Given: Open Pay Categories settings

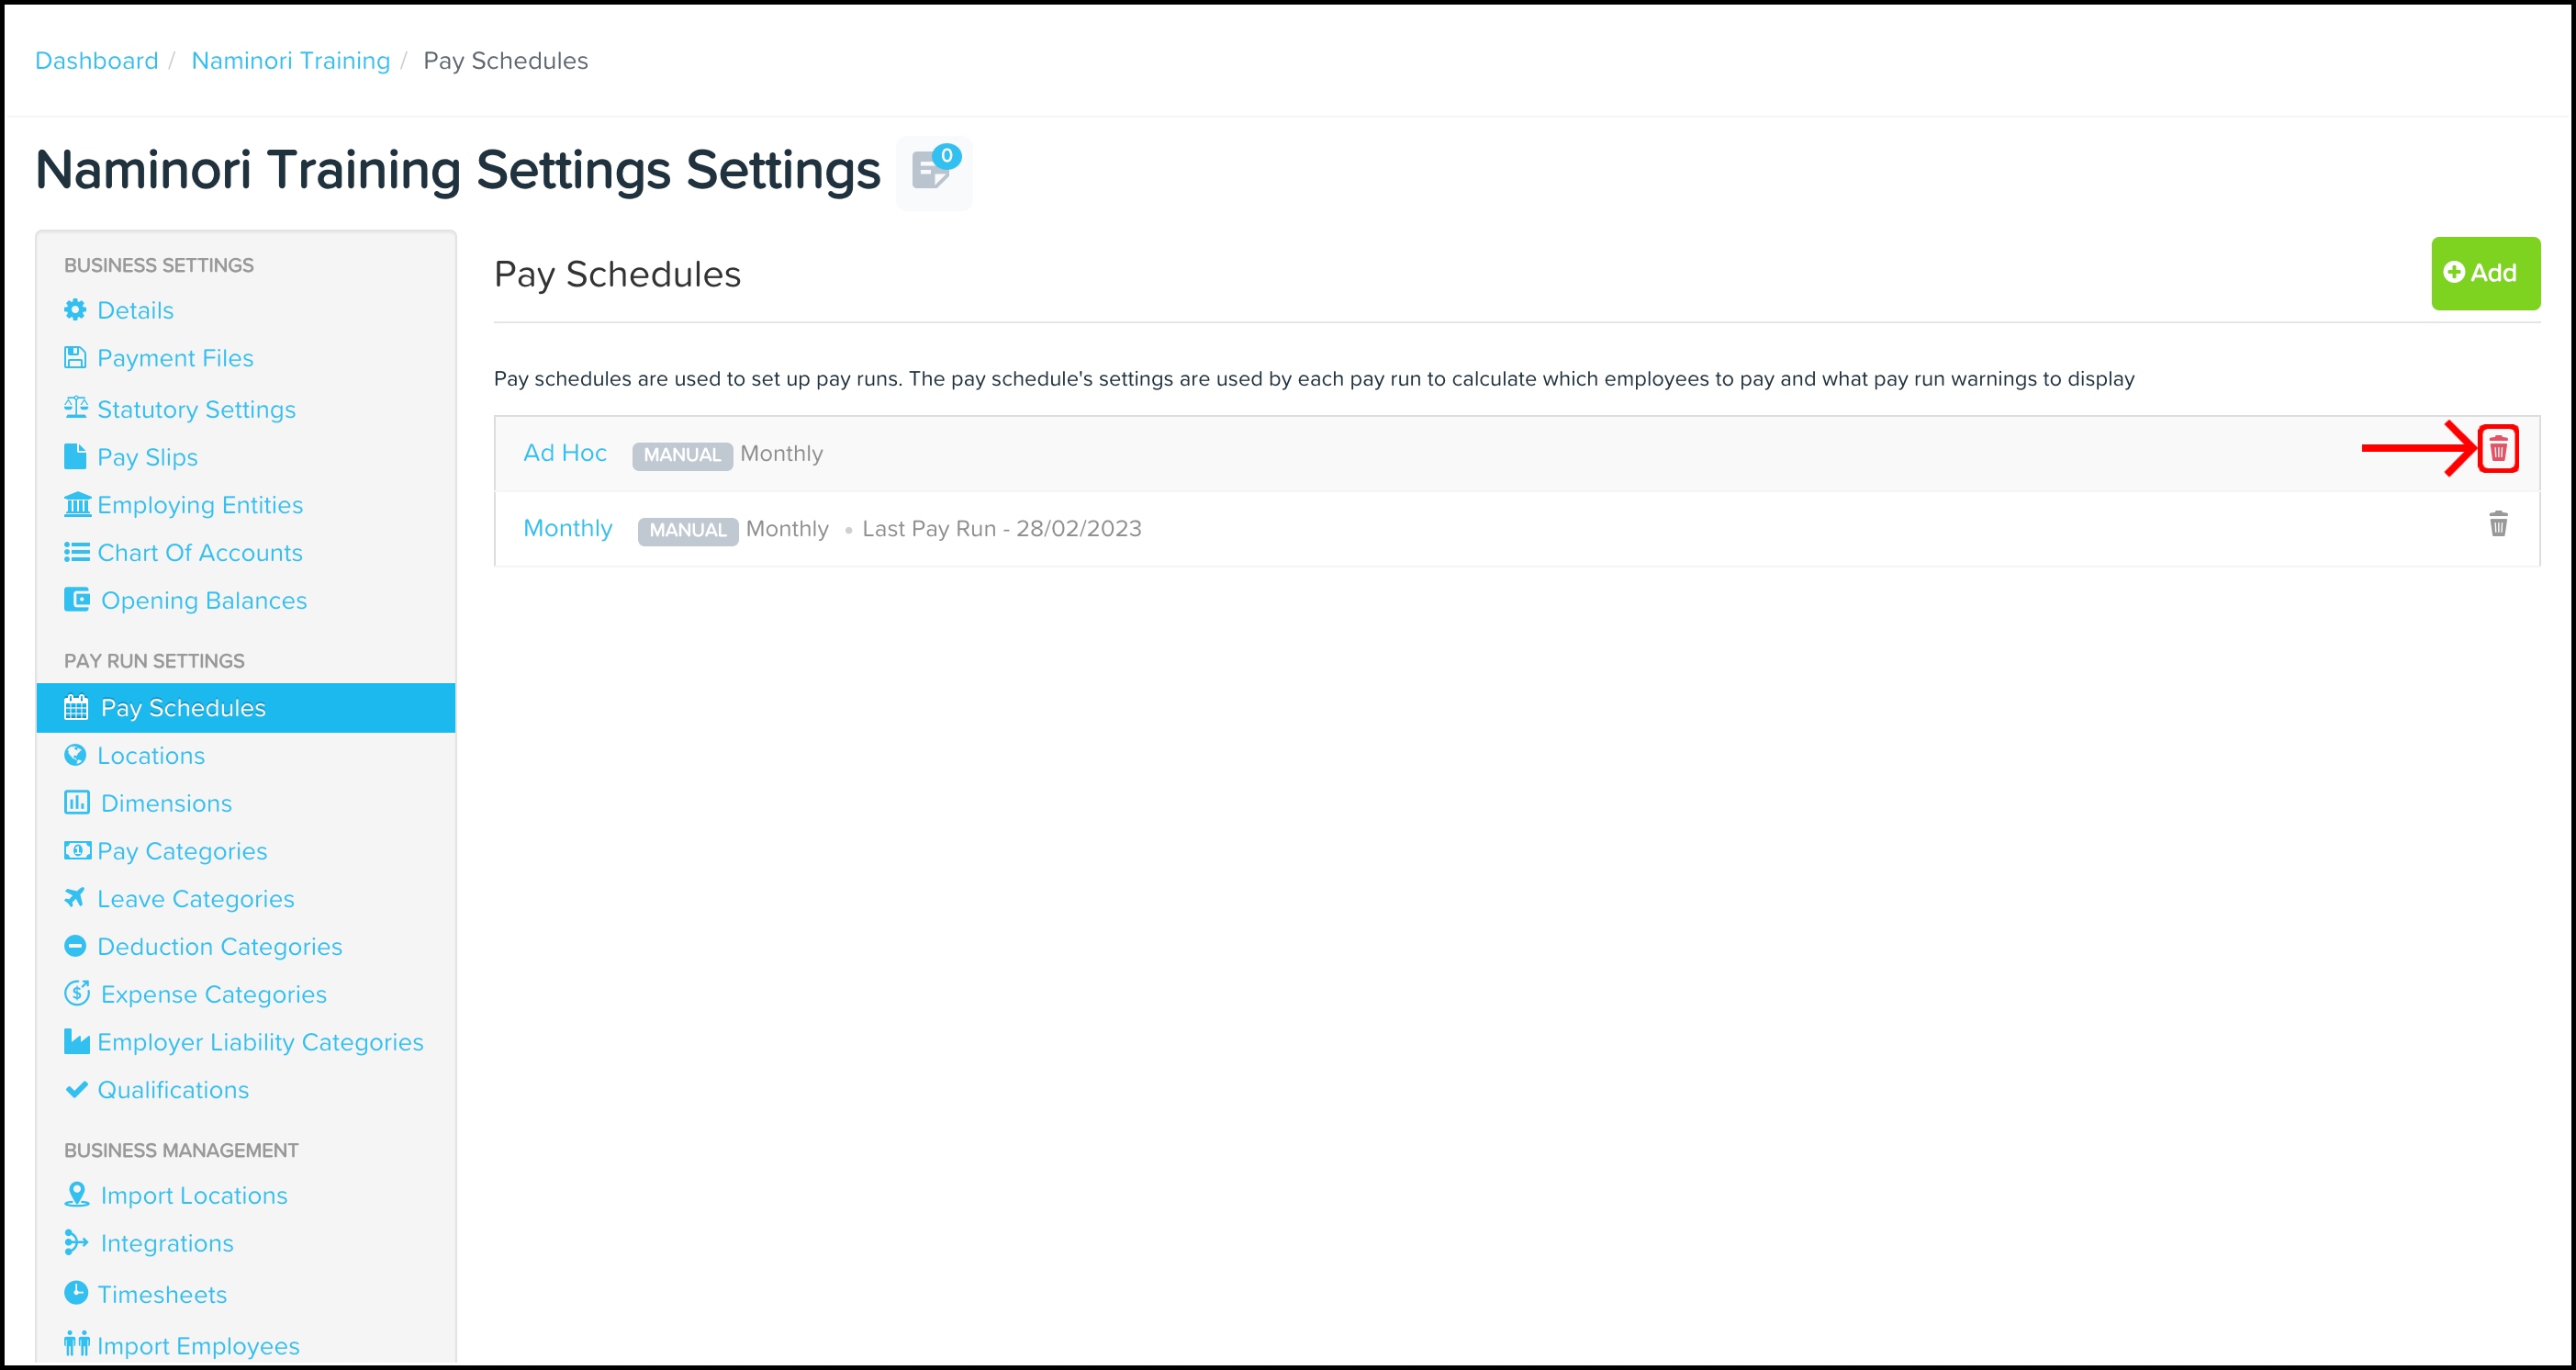Looking at the screenshot, I should pyautogui.click(x=182, y=851).
